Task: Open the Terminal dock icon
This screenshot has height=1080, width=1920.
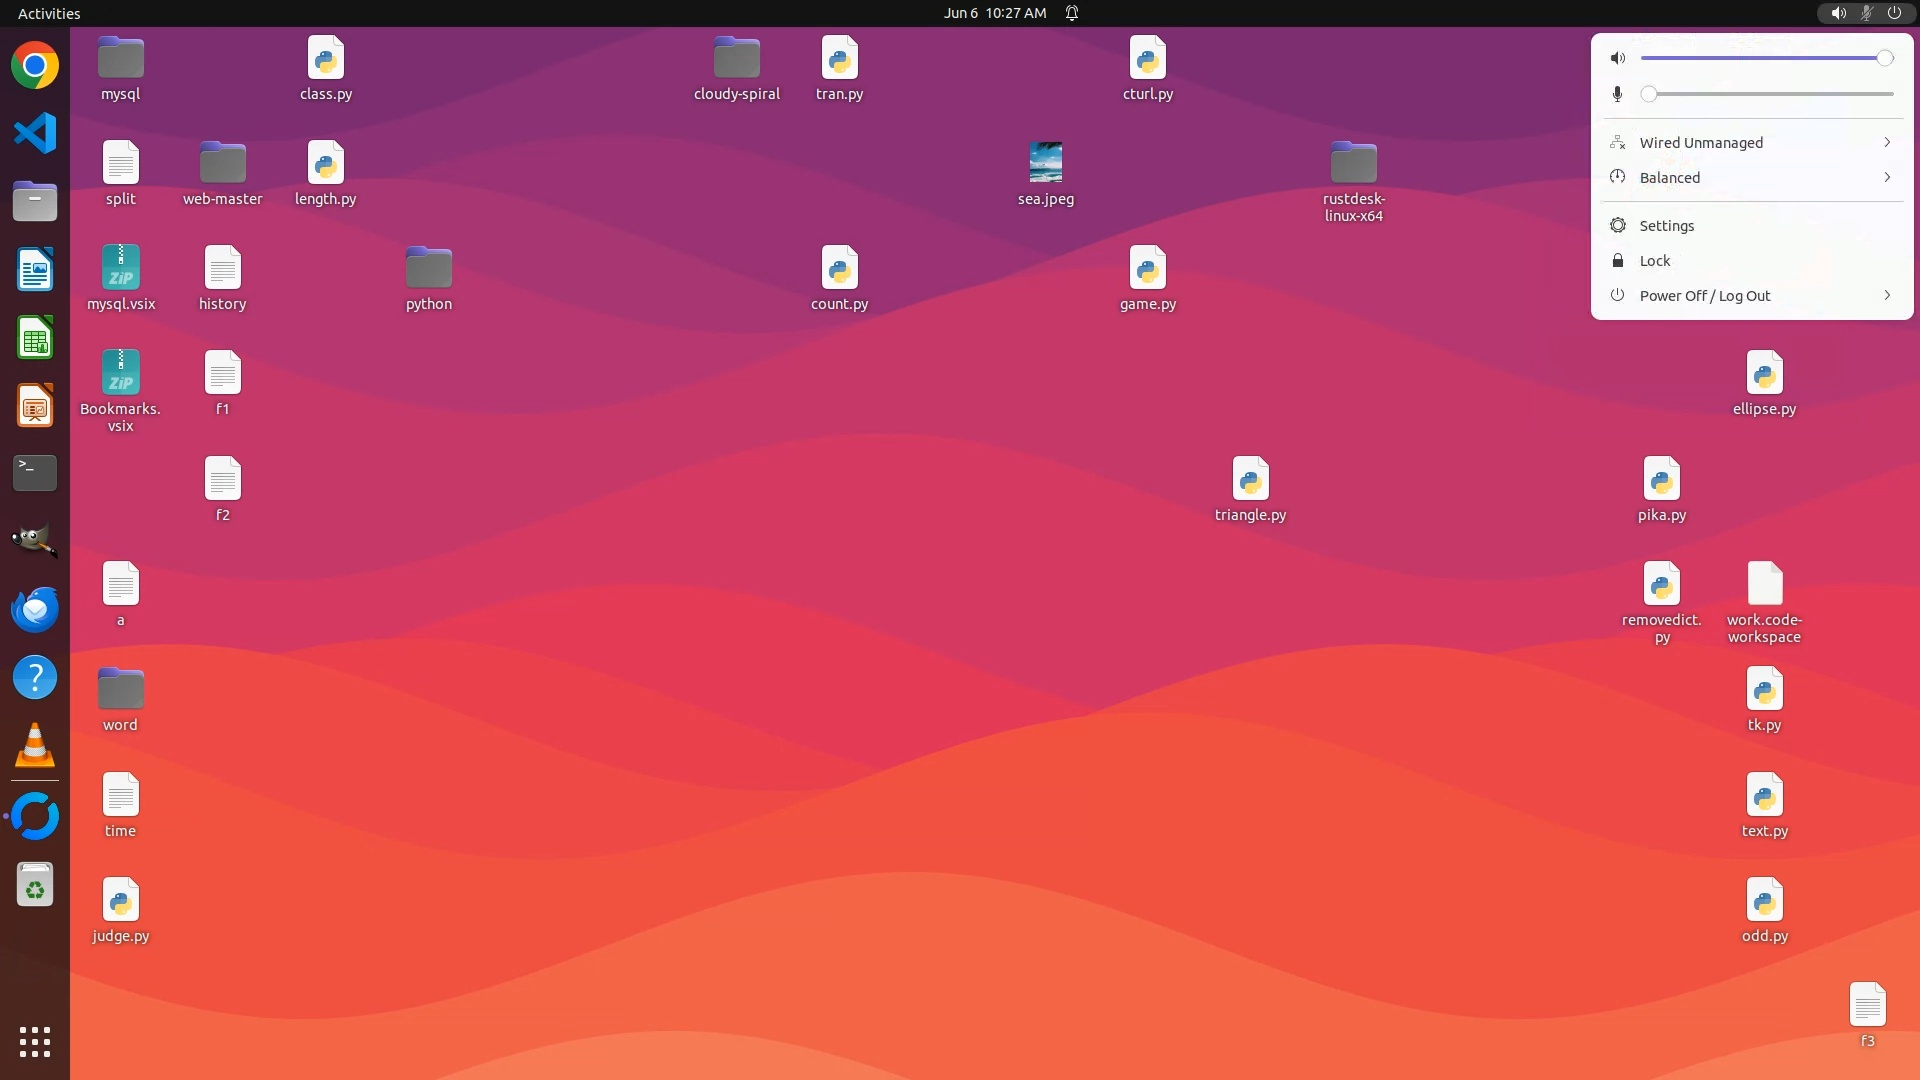Action: 35,472
